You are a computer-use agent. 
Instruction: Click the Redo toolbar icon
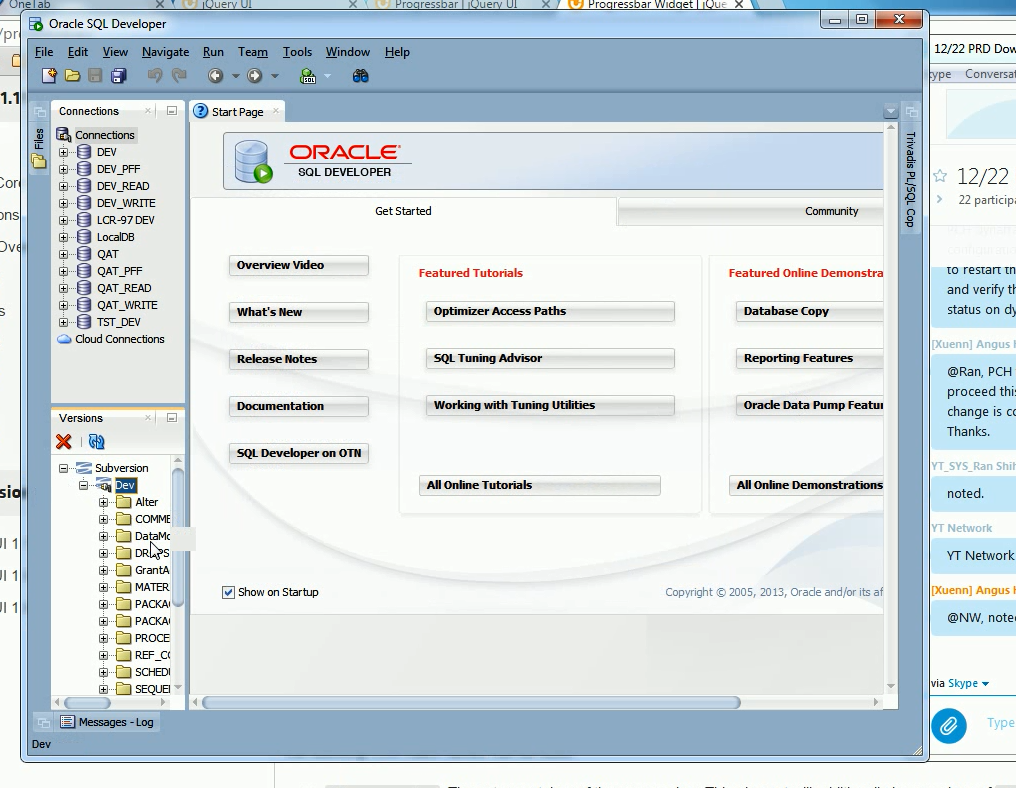(179, 76)
